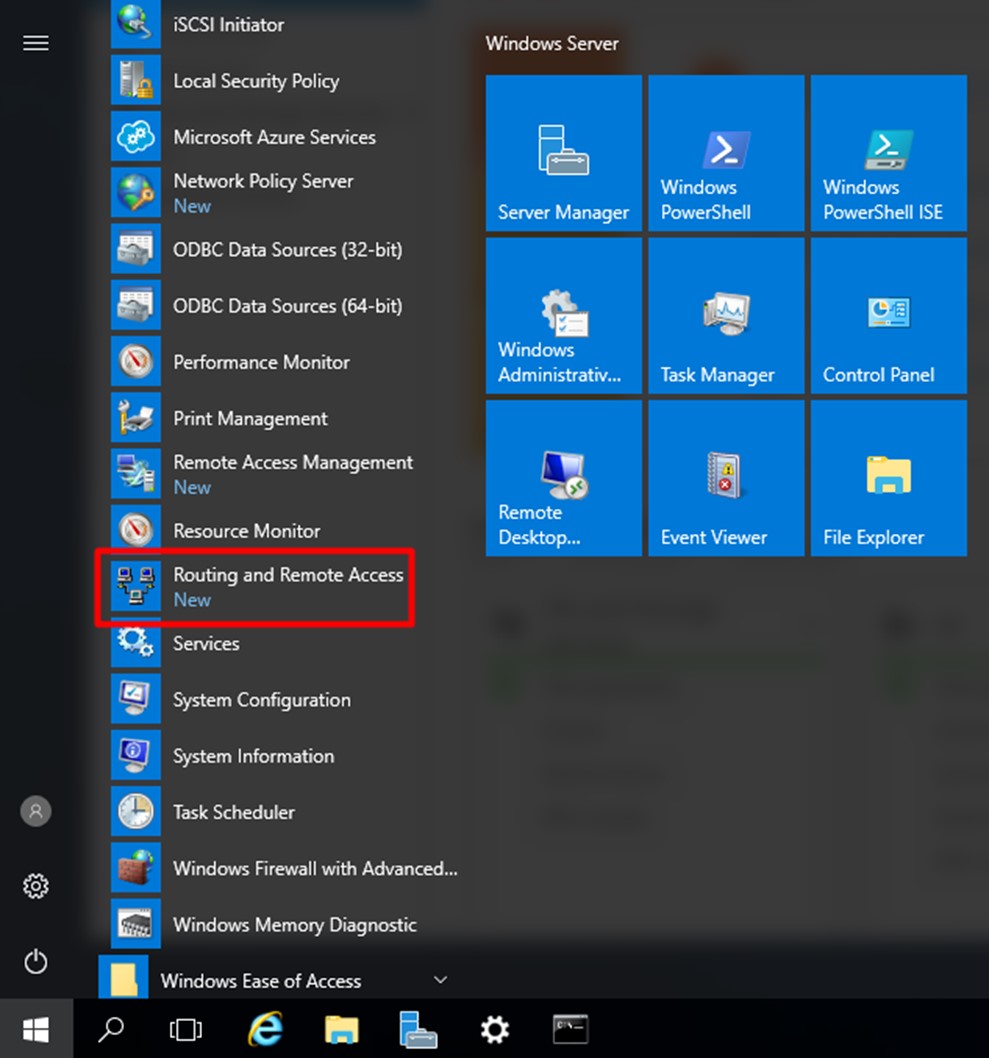Click the Windows Start button
This screenshot has width=989, height=1058.
click(36, 1030)
